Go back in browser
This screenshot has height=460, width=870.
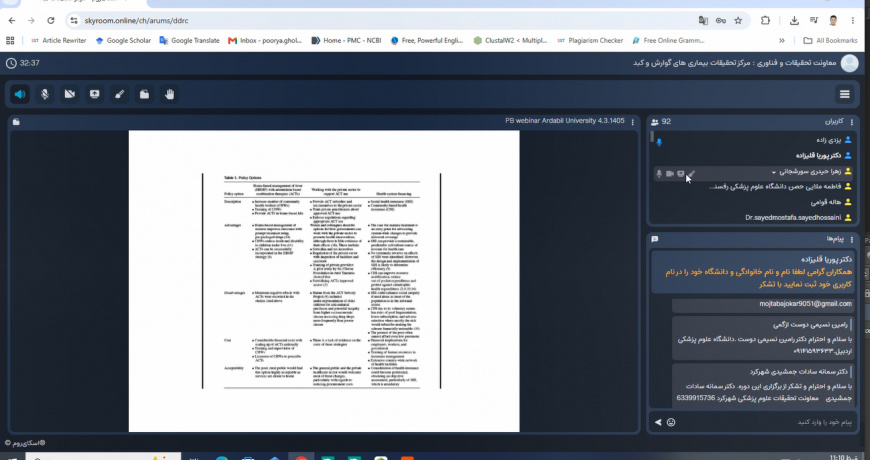12,21
